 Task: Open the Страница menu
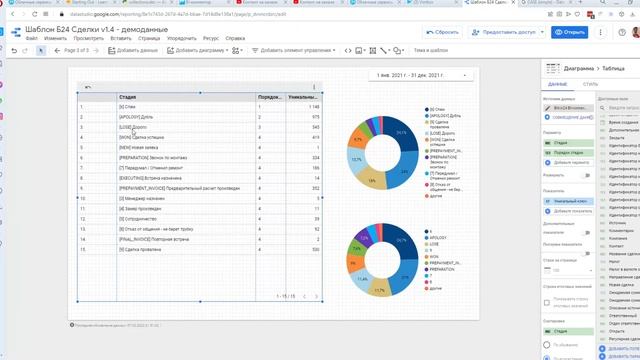(x=149, y=38)
